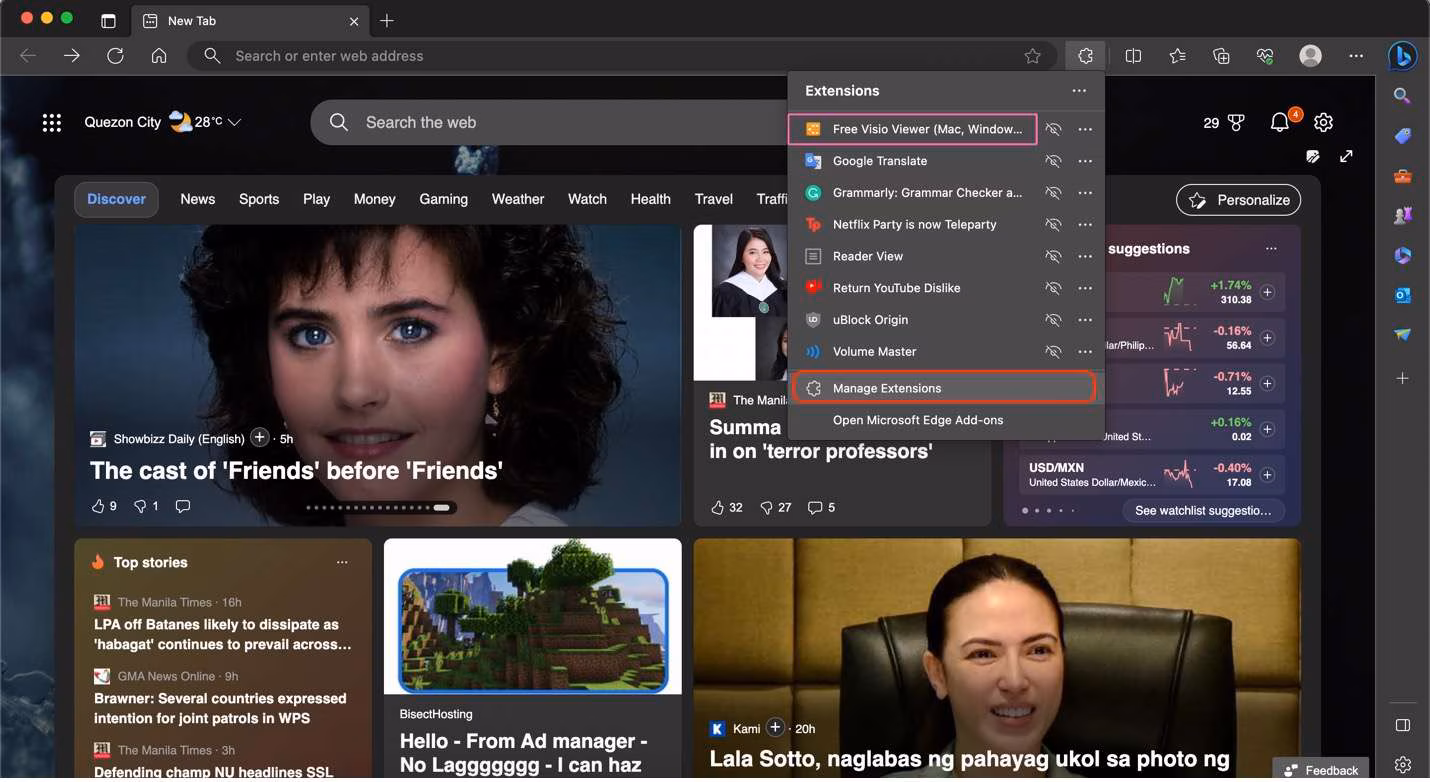This screenshot has width=1430, height=782.
Task: Open the Split screen toolbar icon
Action: click(1133, 56)
